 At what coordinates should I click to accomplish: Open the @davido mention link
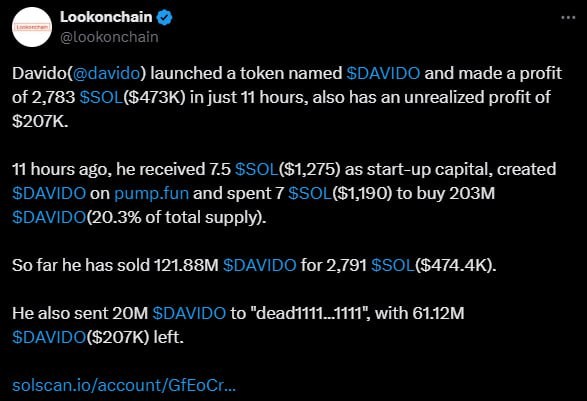(106, 73)
